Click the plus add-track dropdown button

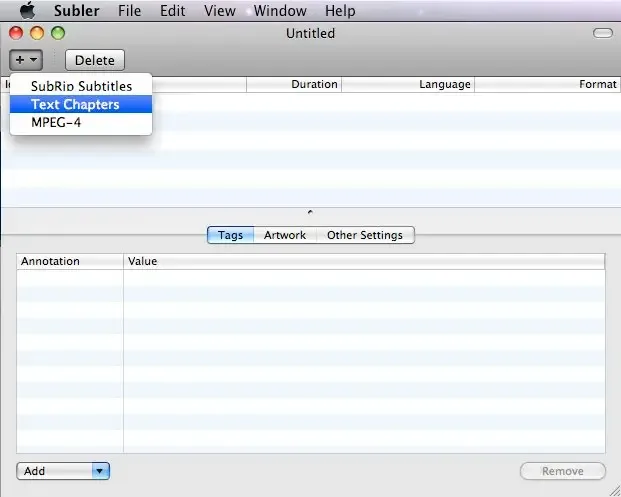pyautogui.click(x=26, y=60)
